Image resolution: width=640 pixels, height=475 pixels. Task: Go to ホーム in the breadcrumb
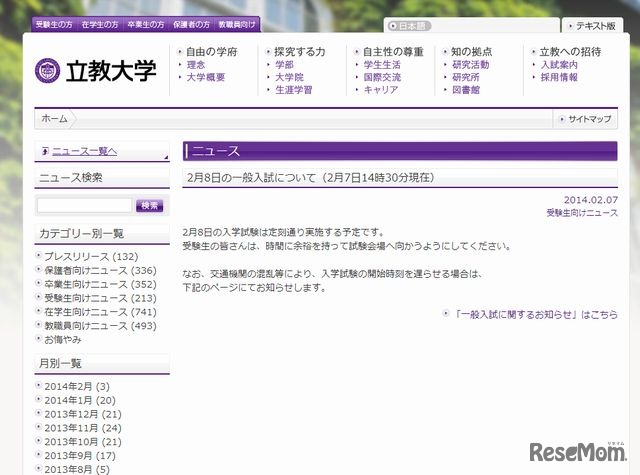click(x=54, y=119)
